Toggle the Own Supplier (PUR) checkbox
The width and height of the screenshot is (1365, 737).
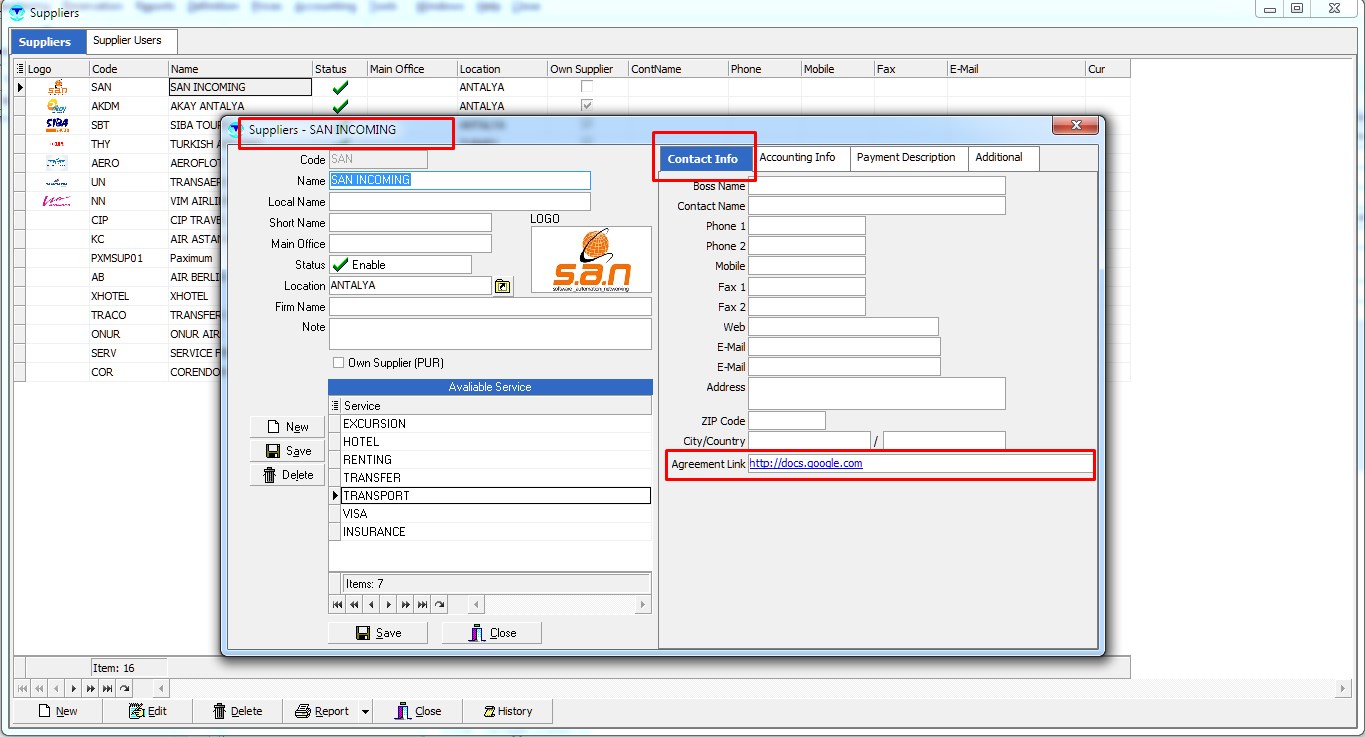coord(338,363)
